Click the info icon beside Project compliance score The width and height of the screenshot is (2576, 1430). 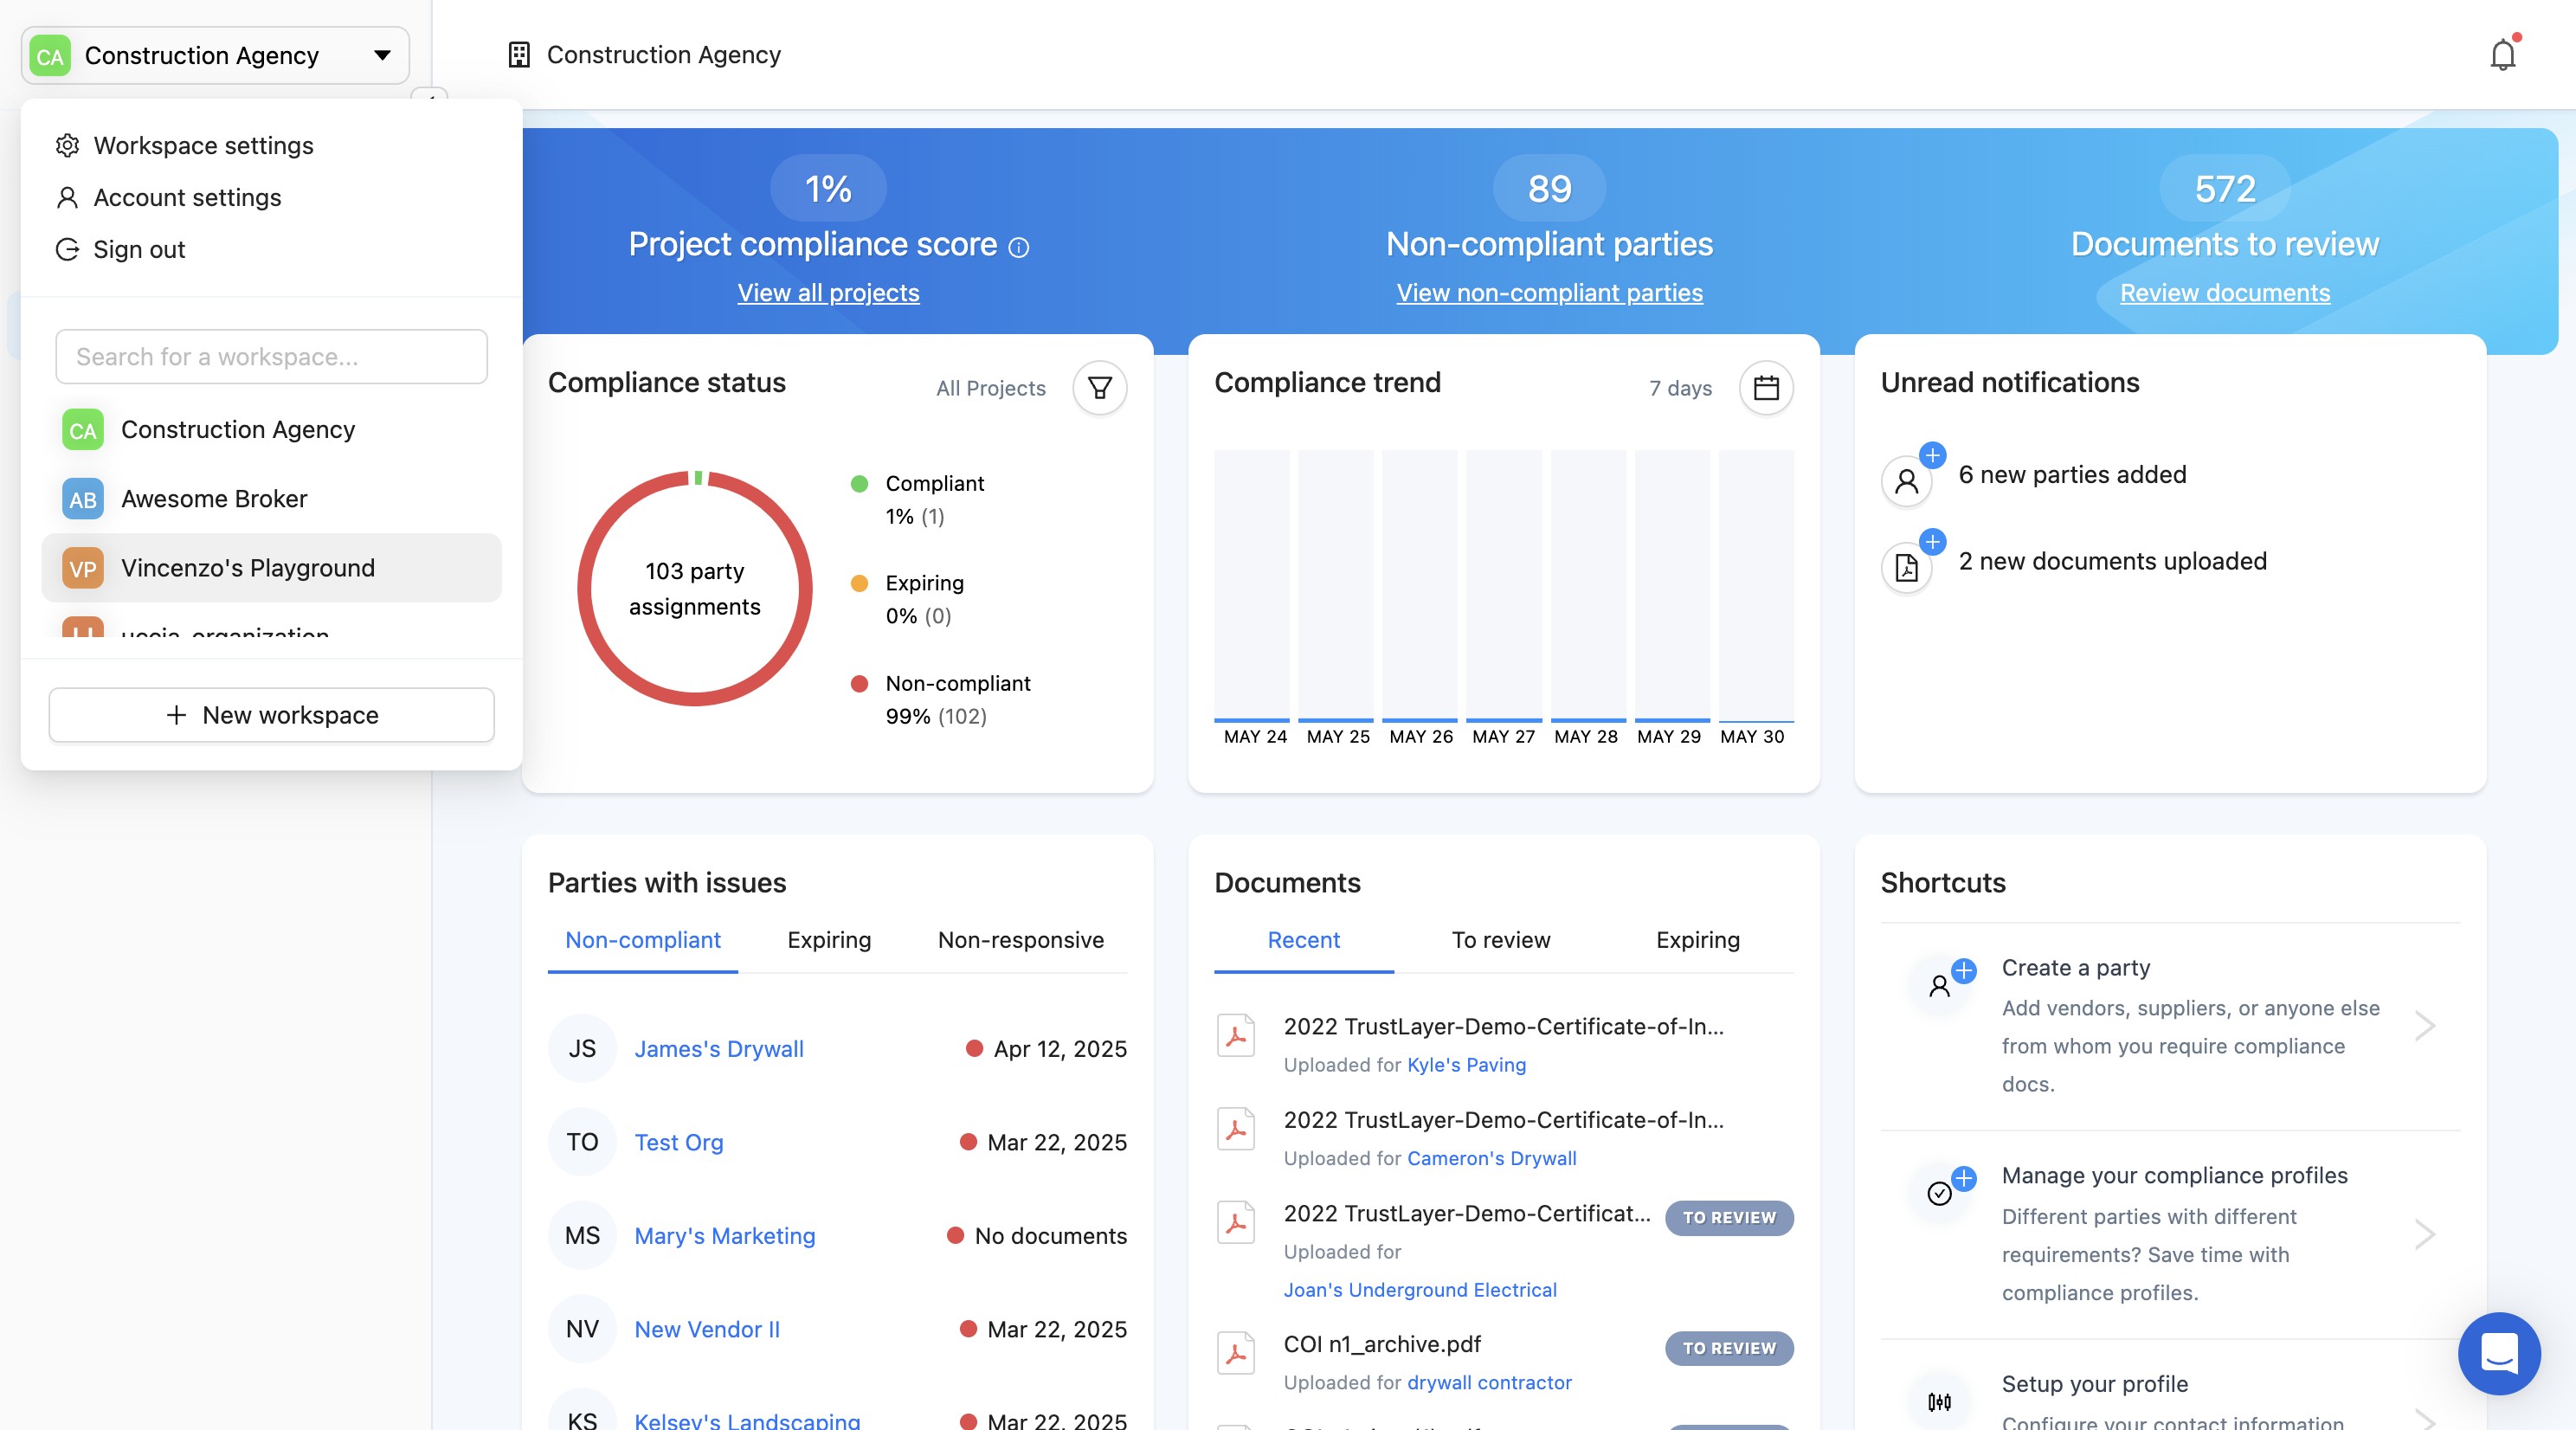(1018, 247)
